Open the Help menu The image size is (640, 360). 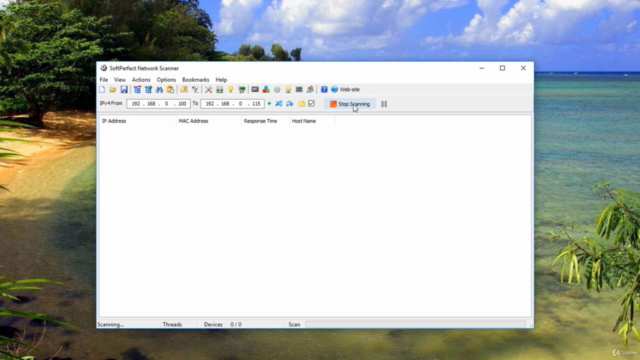(221, 80)
